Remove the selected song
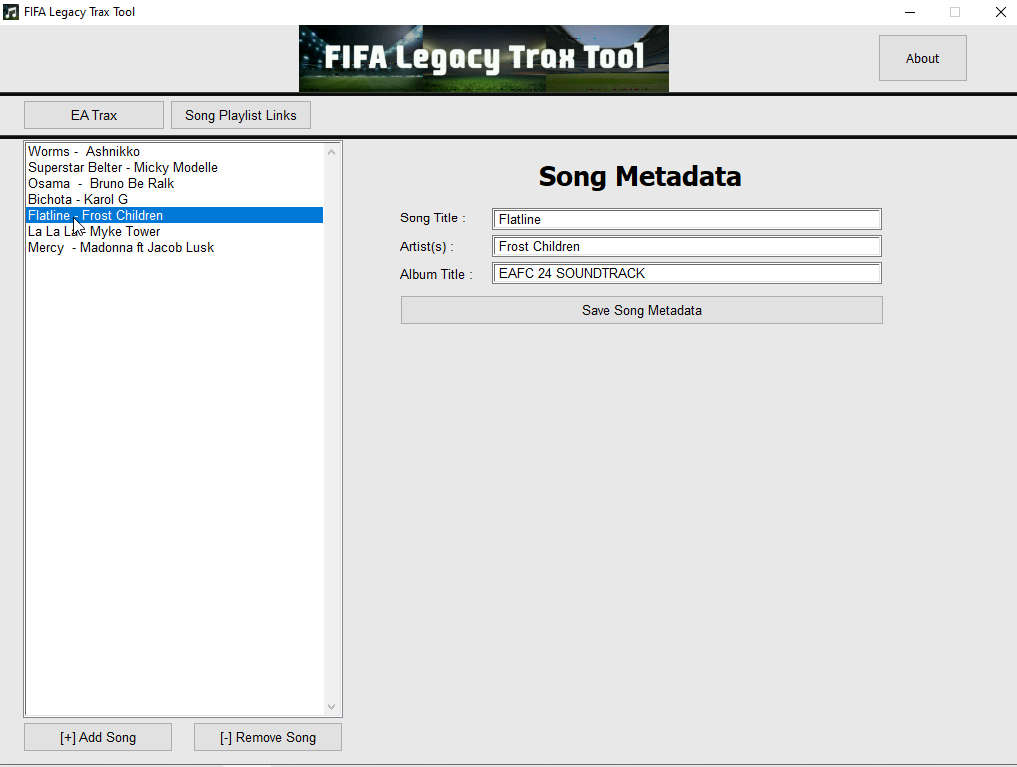Screen dimensions: 1017x767 point(268,737)
